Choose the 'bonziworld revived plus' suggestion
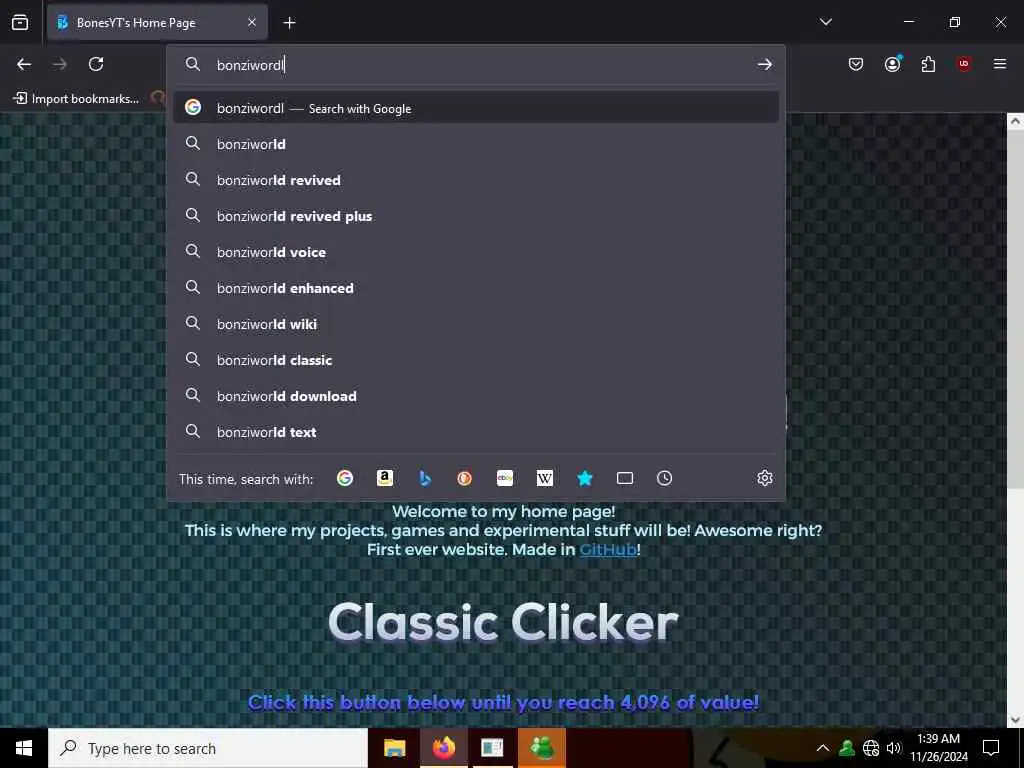Image resolution: width=1024 pixels, height=768 pixels. click(x=476, y=216)
